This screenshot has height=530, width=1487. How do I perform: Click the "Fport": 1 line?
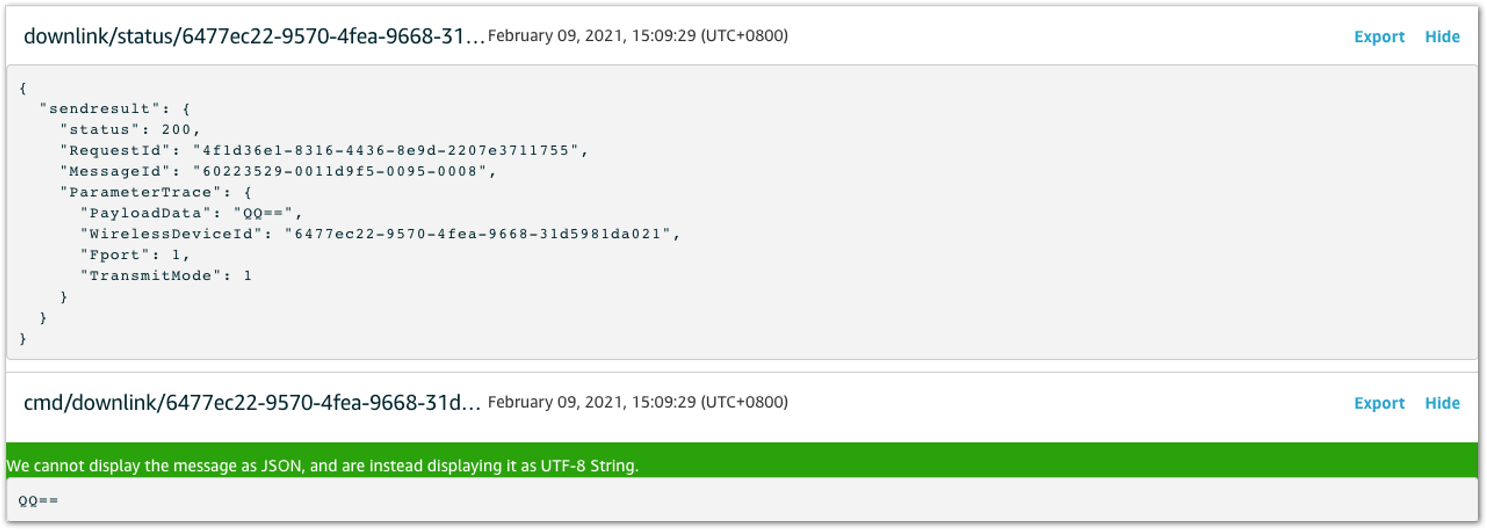click(135, 255)
